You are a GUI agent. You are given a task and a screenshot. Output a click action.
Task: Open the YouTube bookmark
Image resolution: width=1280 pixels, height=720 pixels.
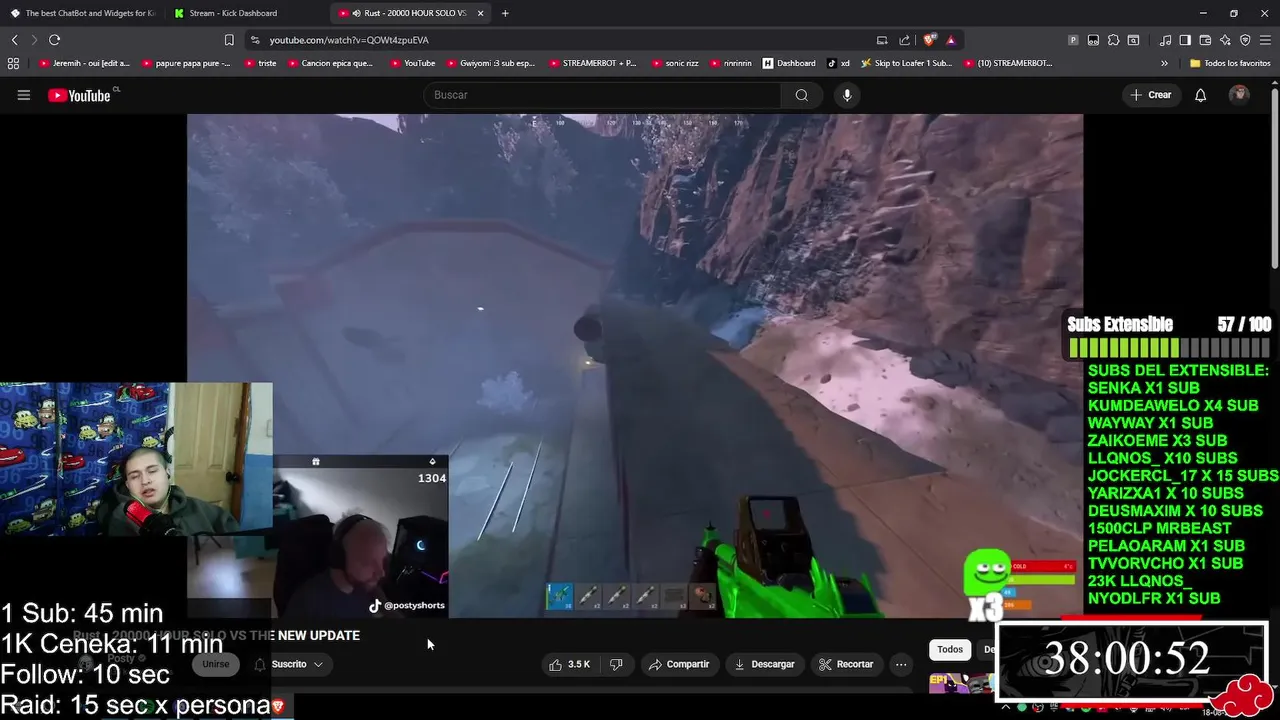tap(412, 63)
